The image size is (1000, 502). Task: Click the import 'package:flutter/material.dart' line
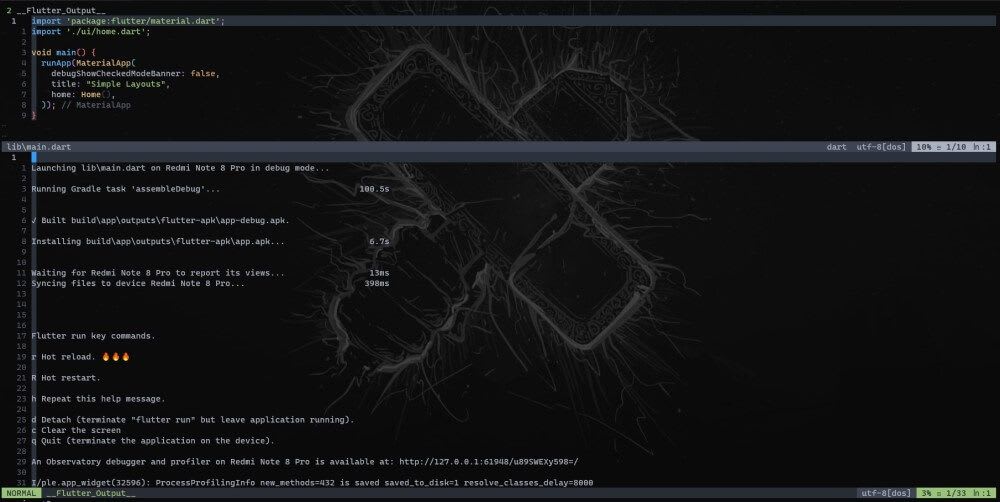point(128,21)
